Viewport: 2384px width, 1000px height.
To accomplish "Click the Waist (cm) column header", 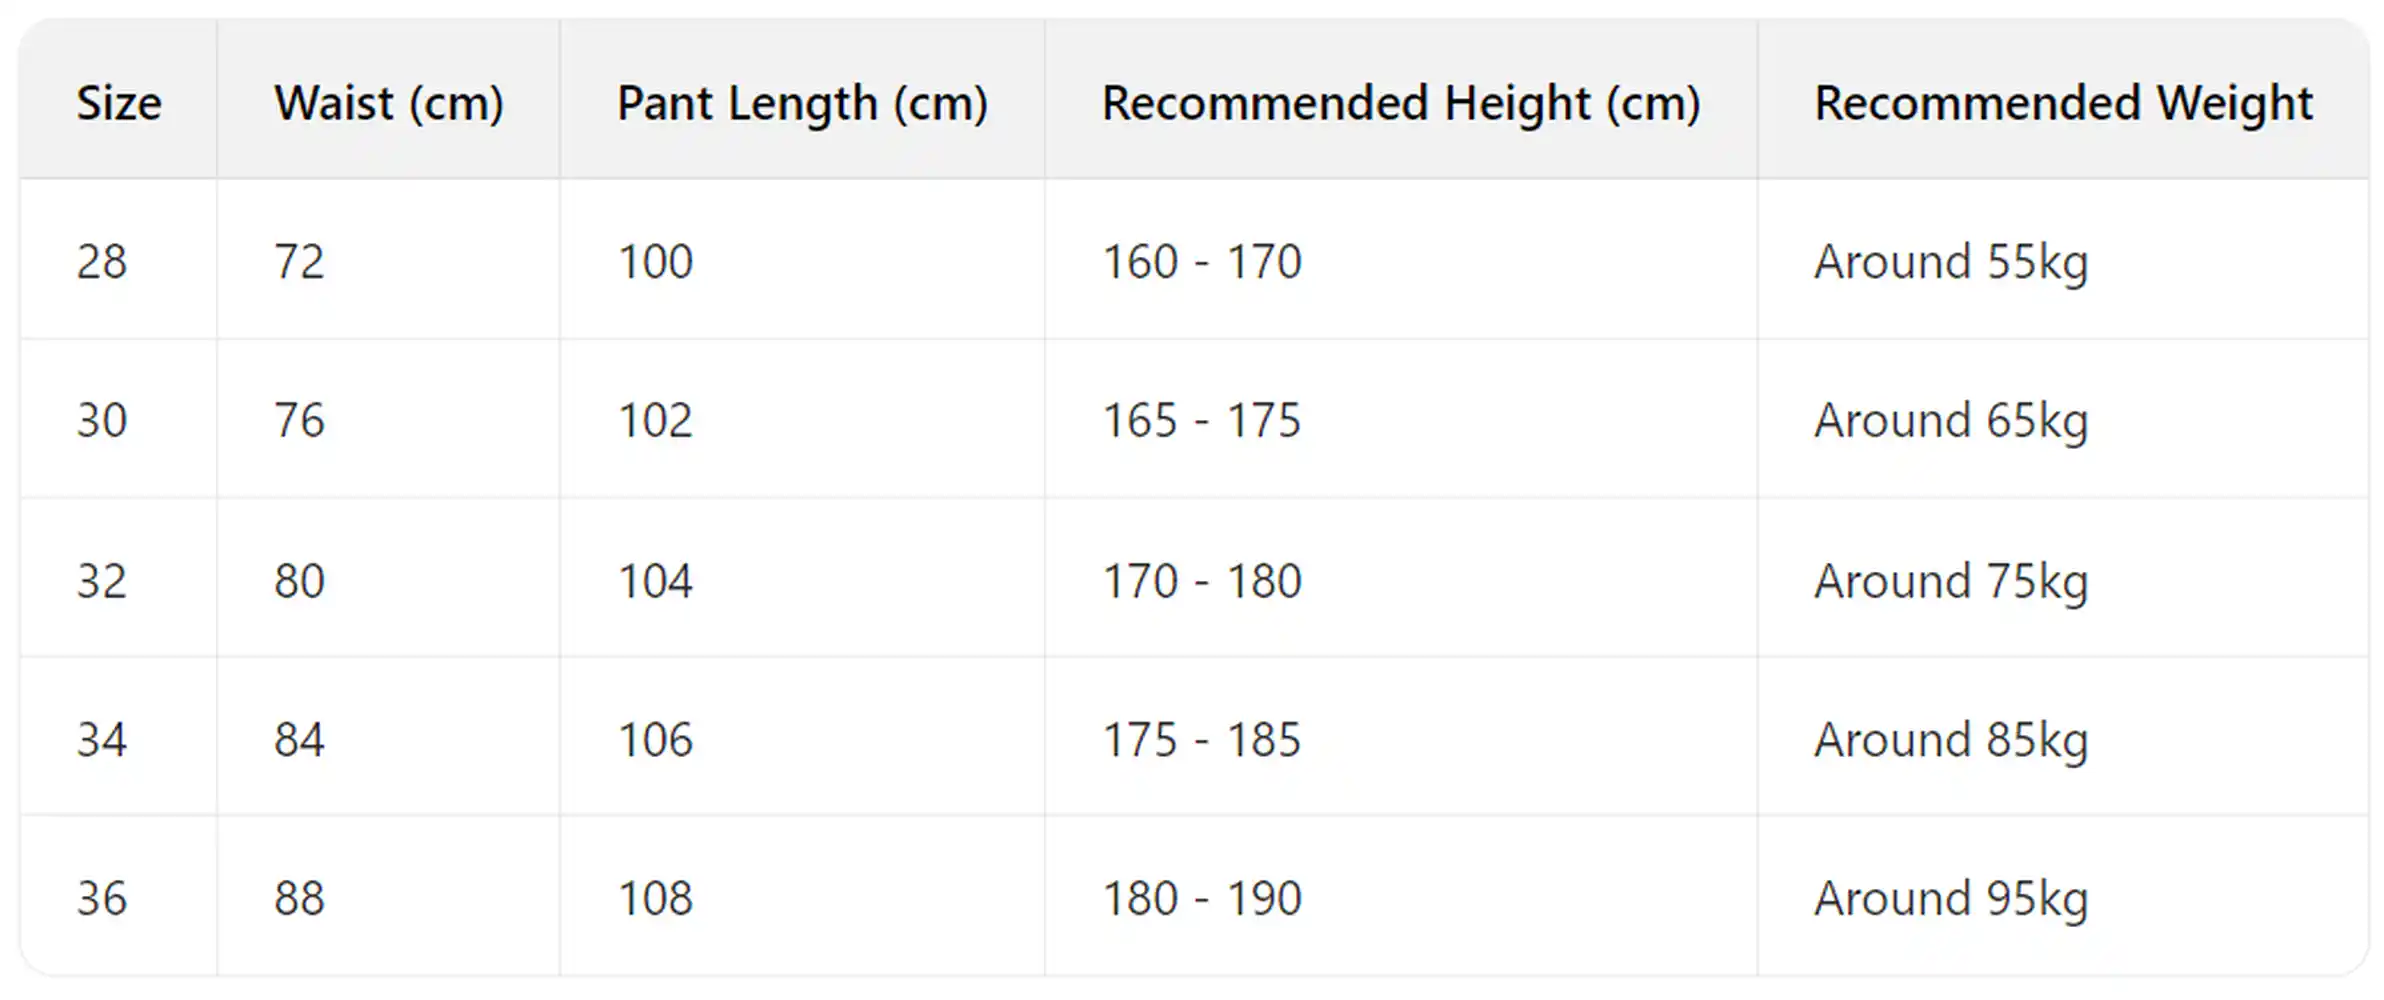I will coord(389,103).
